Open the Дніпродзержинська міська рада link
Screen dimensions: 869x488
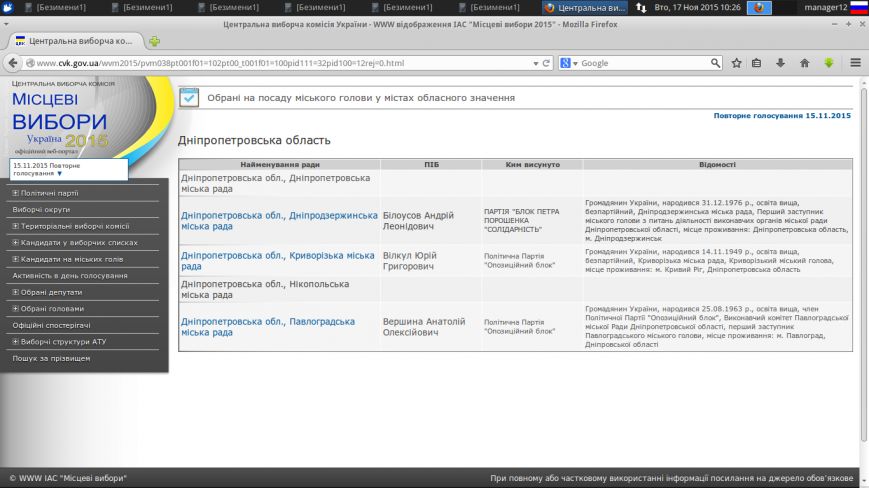coord(279,220)
